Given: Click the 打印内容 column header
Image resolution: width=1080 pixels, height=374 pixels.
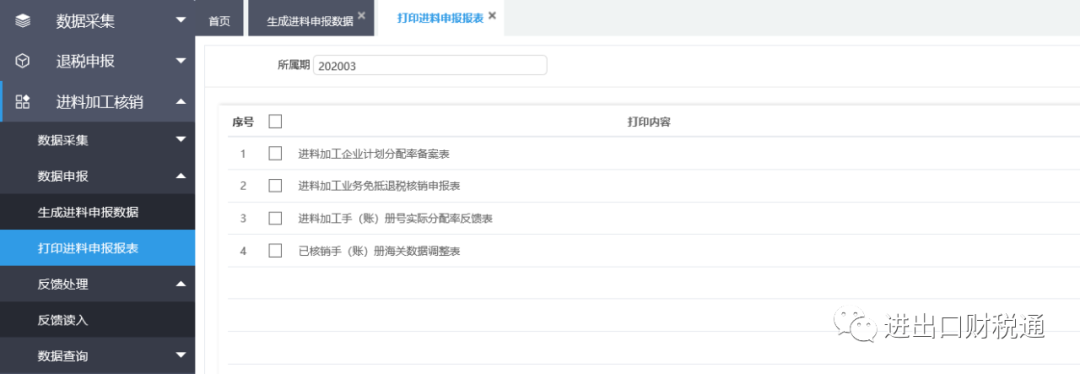Looking at the screenshot, I should tap(650, 122).
